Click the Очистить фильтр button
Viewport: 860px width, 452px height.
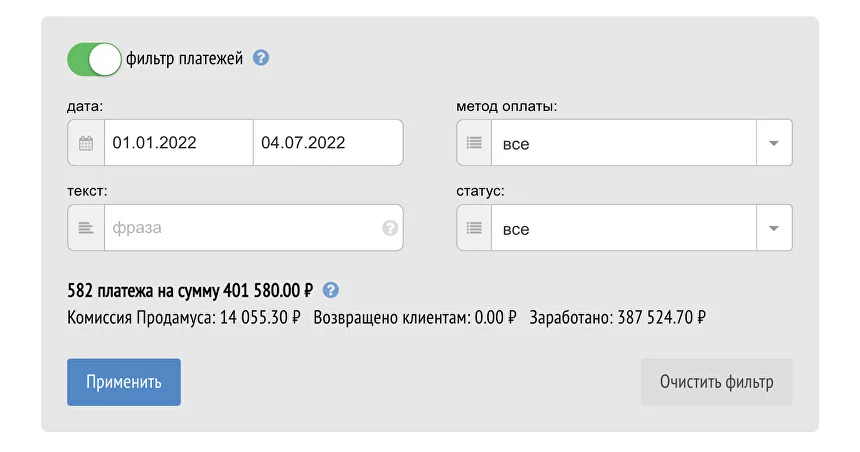[716, 382]
